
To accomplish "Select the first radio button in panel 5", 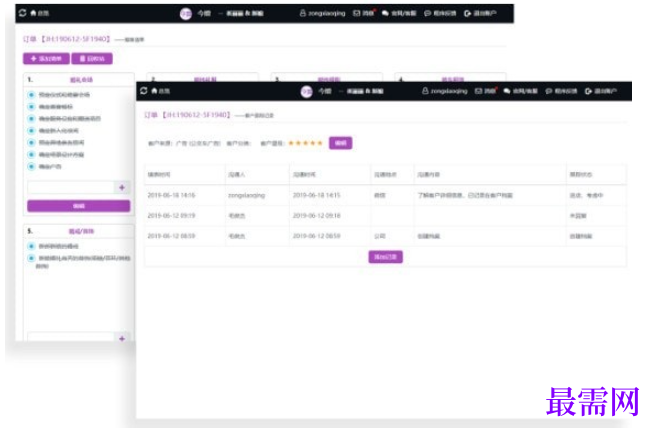I will tap(31, 246).
